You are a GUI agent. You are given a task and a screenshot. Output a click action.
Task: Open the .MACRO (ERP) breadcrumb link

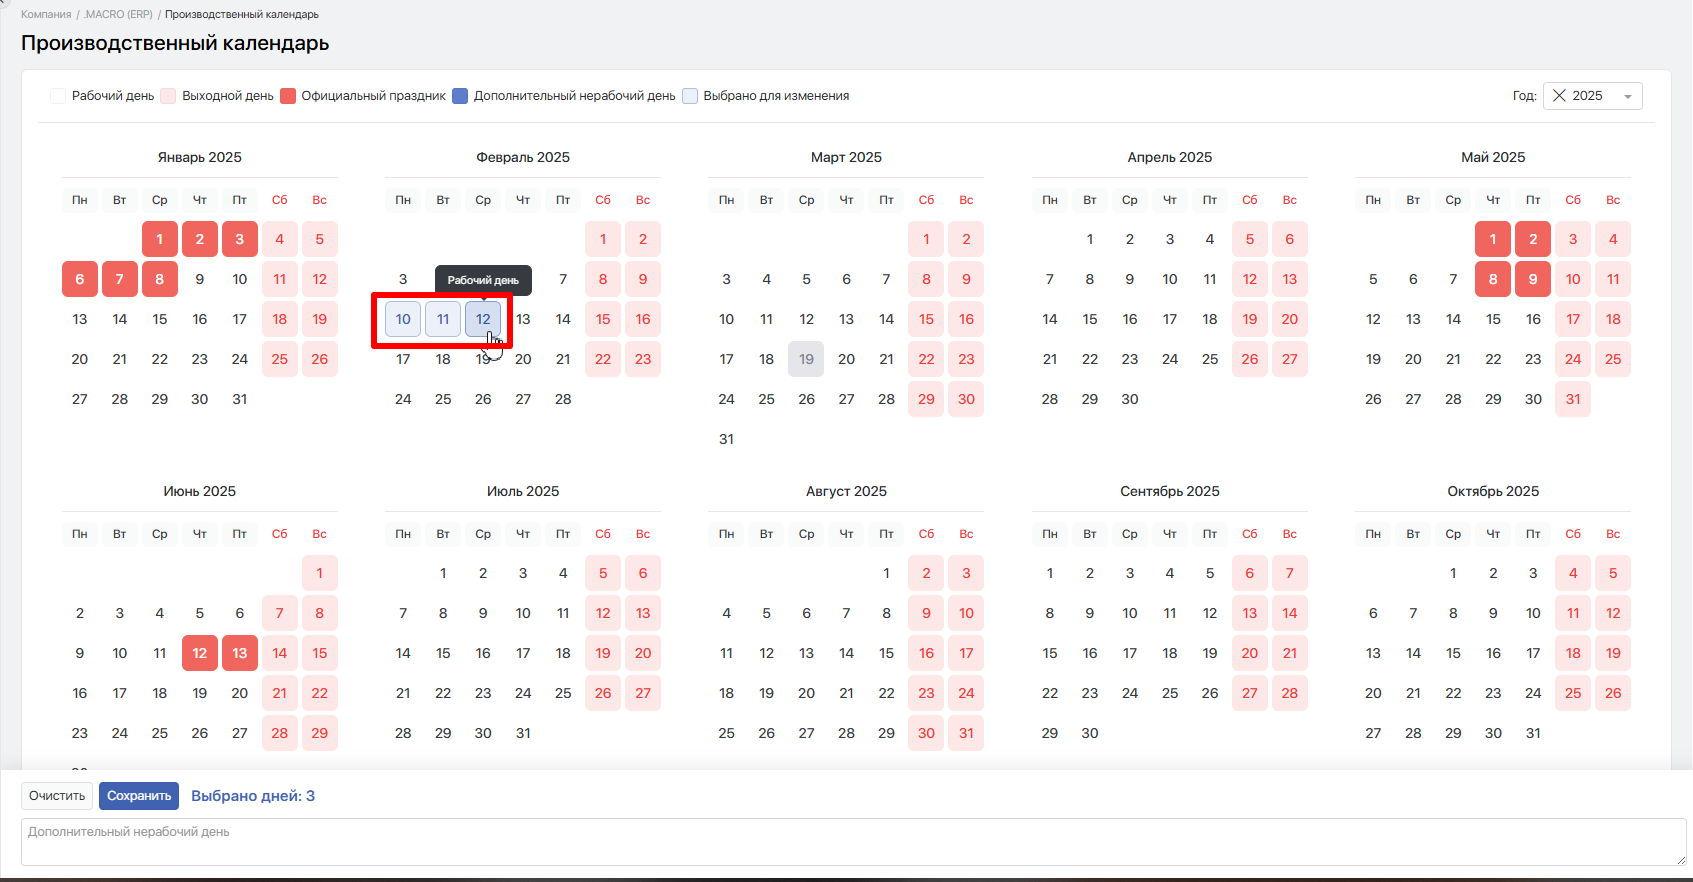coord(118,15)
